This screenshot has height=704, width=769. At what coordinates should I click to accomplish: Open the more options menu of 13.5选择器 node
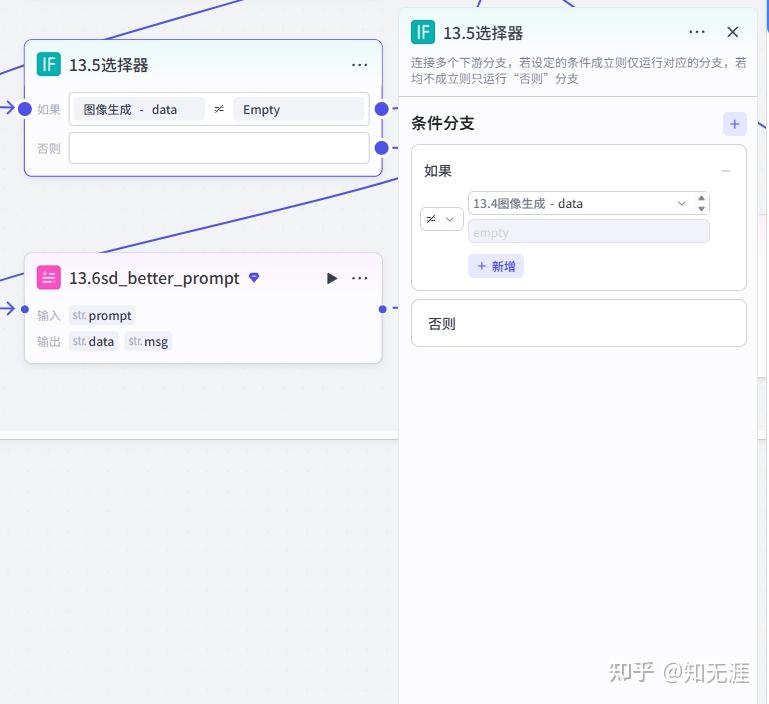tap(359, 65)
